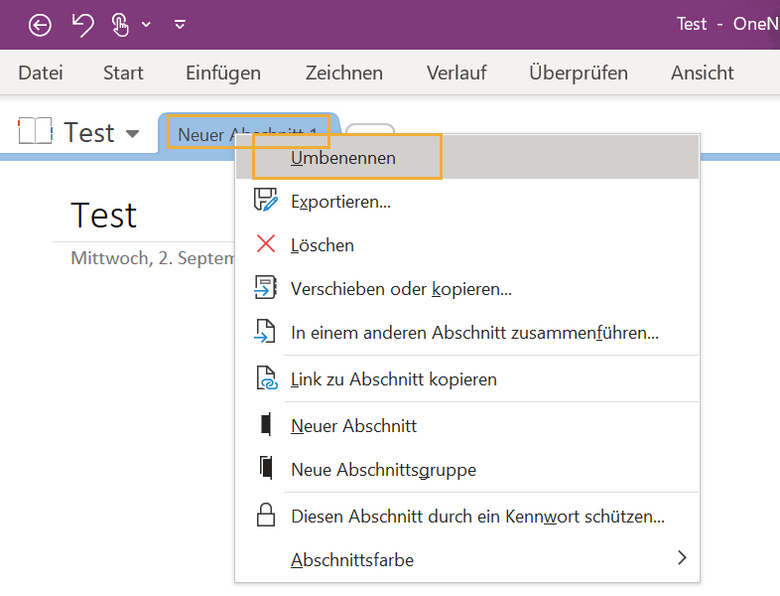Open Customize Quick Access Toolbar dropdown
The height and width of the screenshot is (596, 780).
click(180, 24)
